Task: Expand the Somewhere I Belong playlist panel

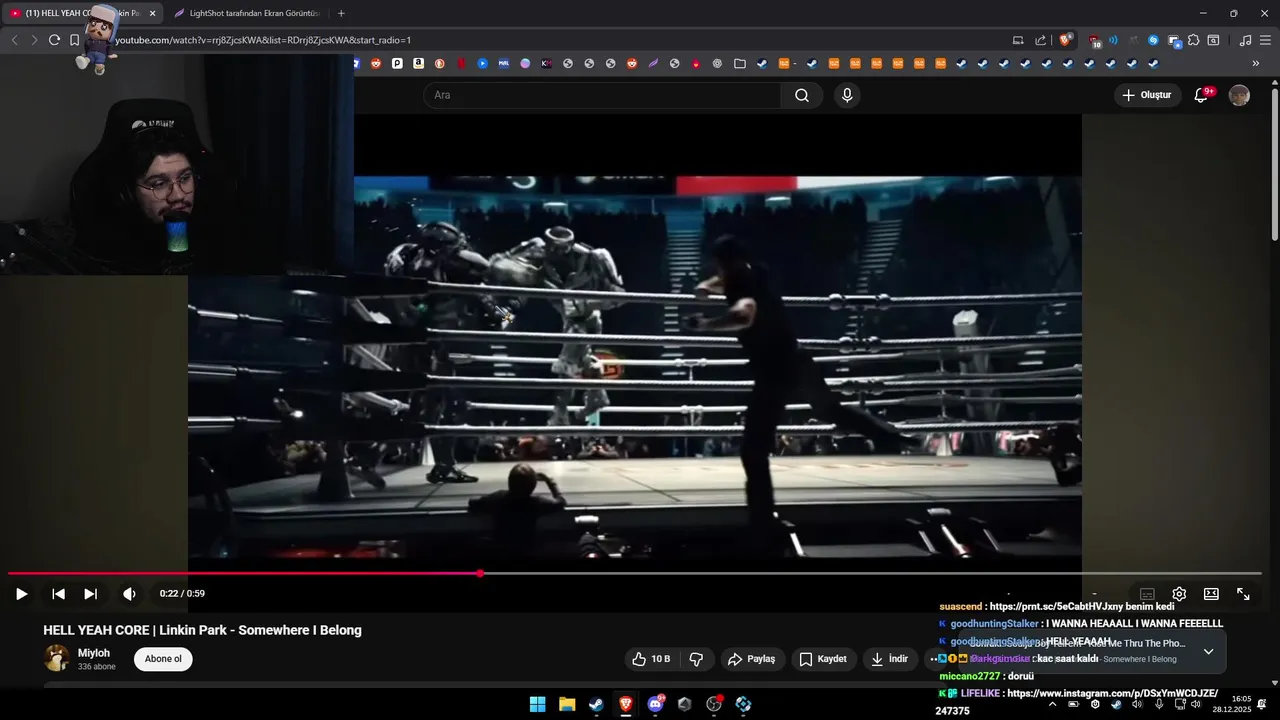Action: click(1208, 651)
